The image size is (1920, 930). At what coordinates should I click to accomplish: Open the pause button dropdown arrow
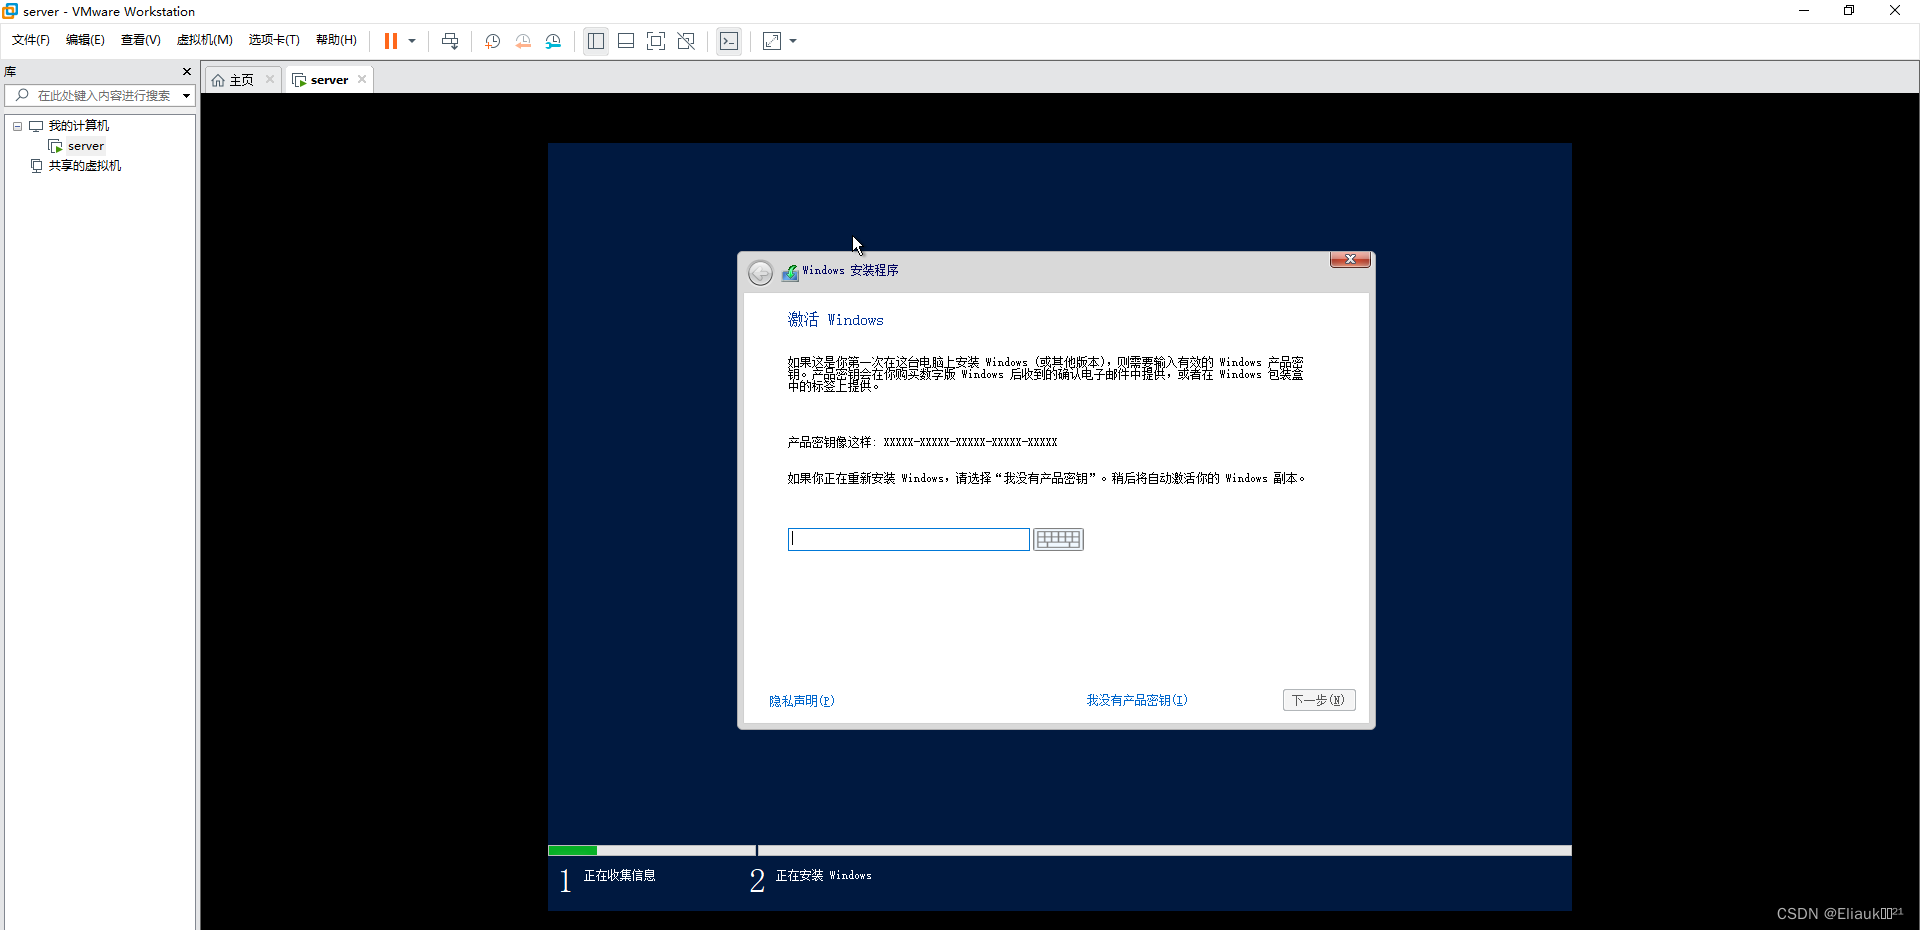point(413,41)
